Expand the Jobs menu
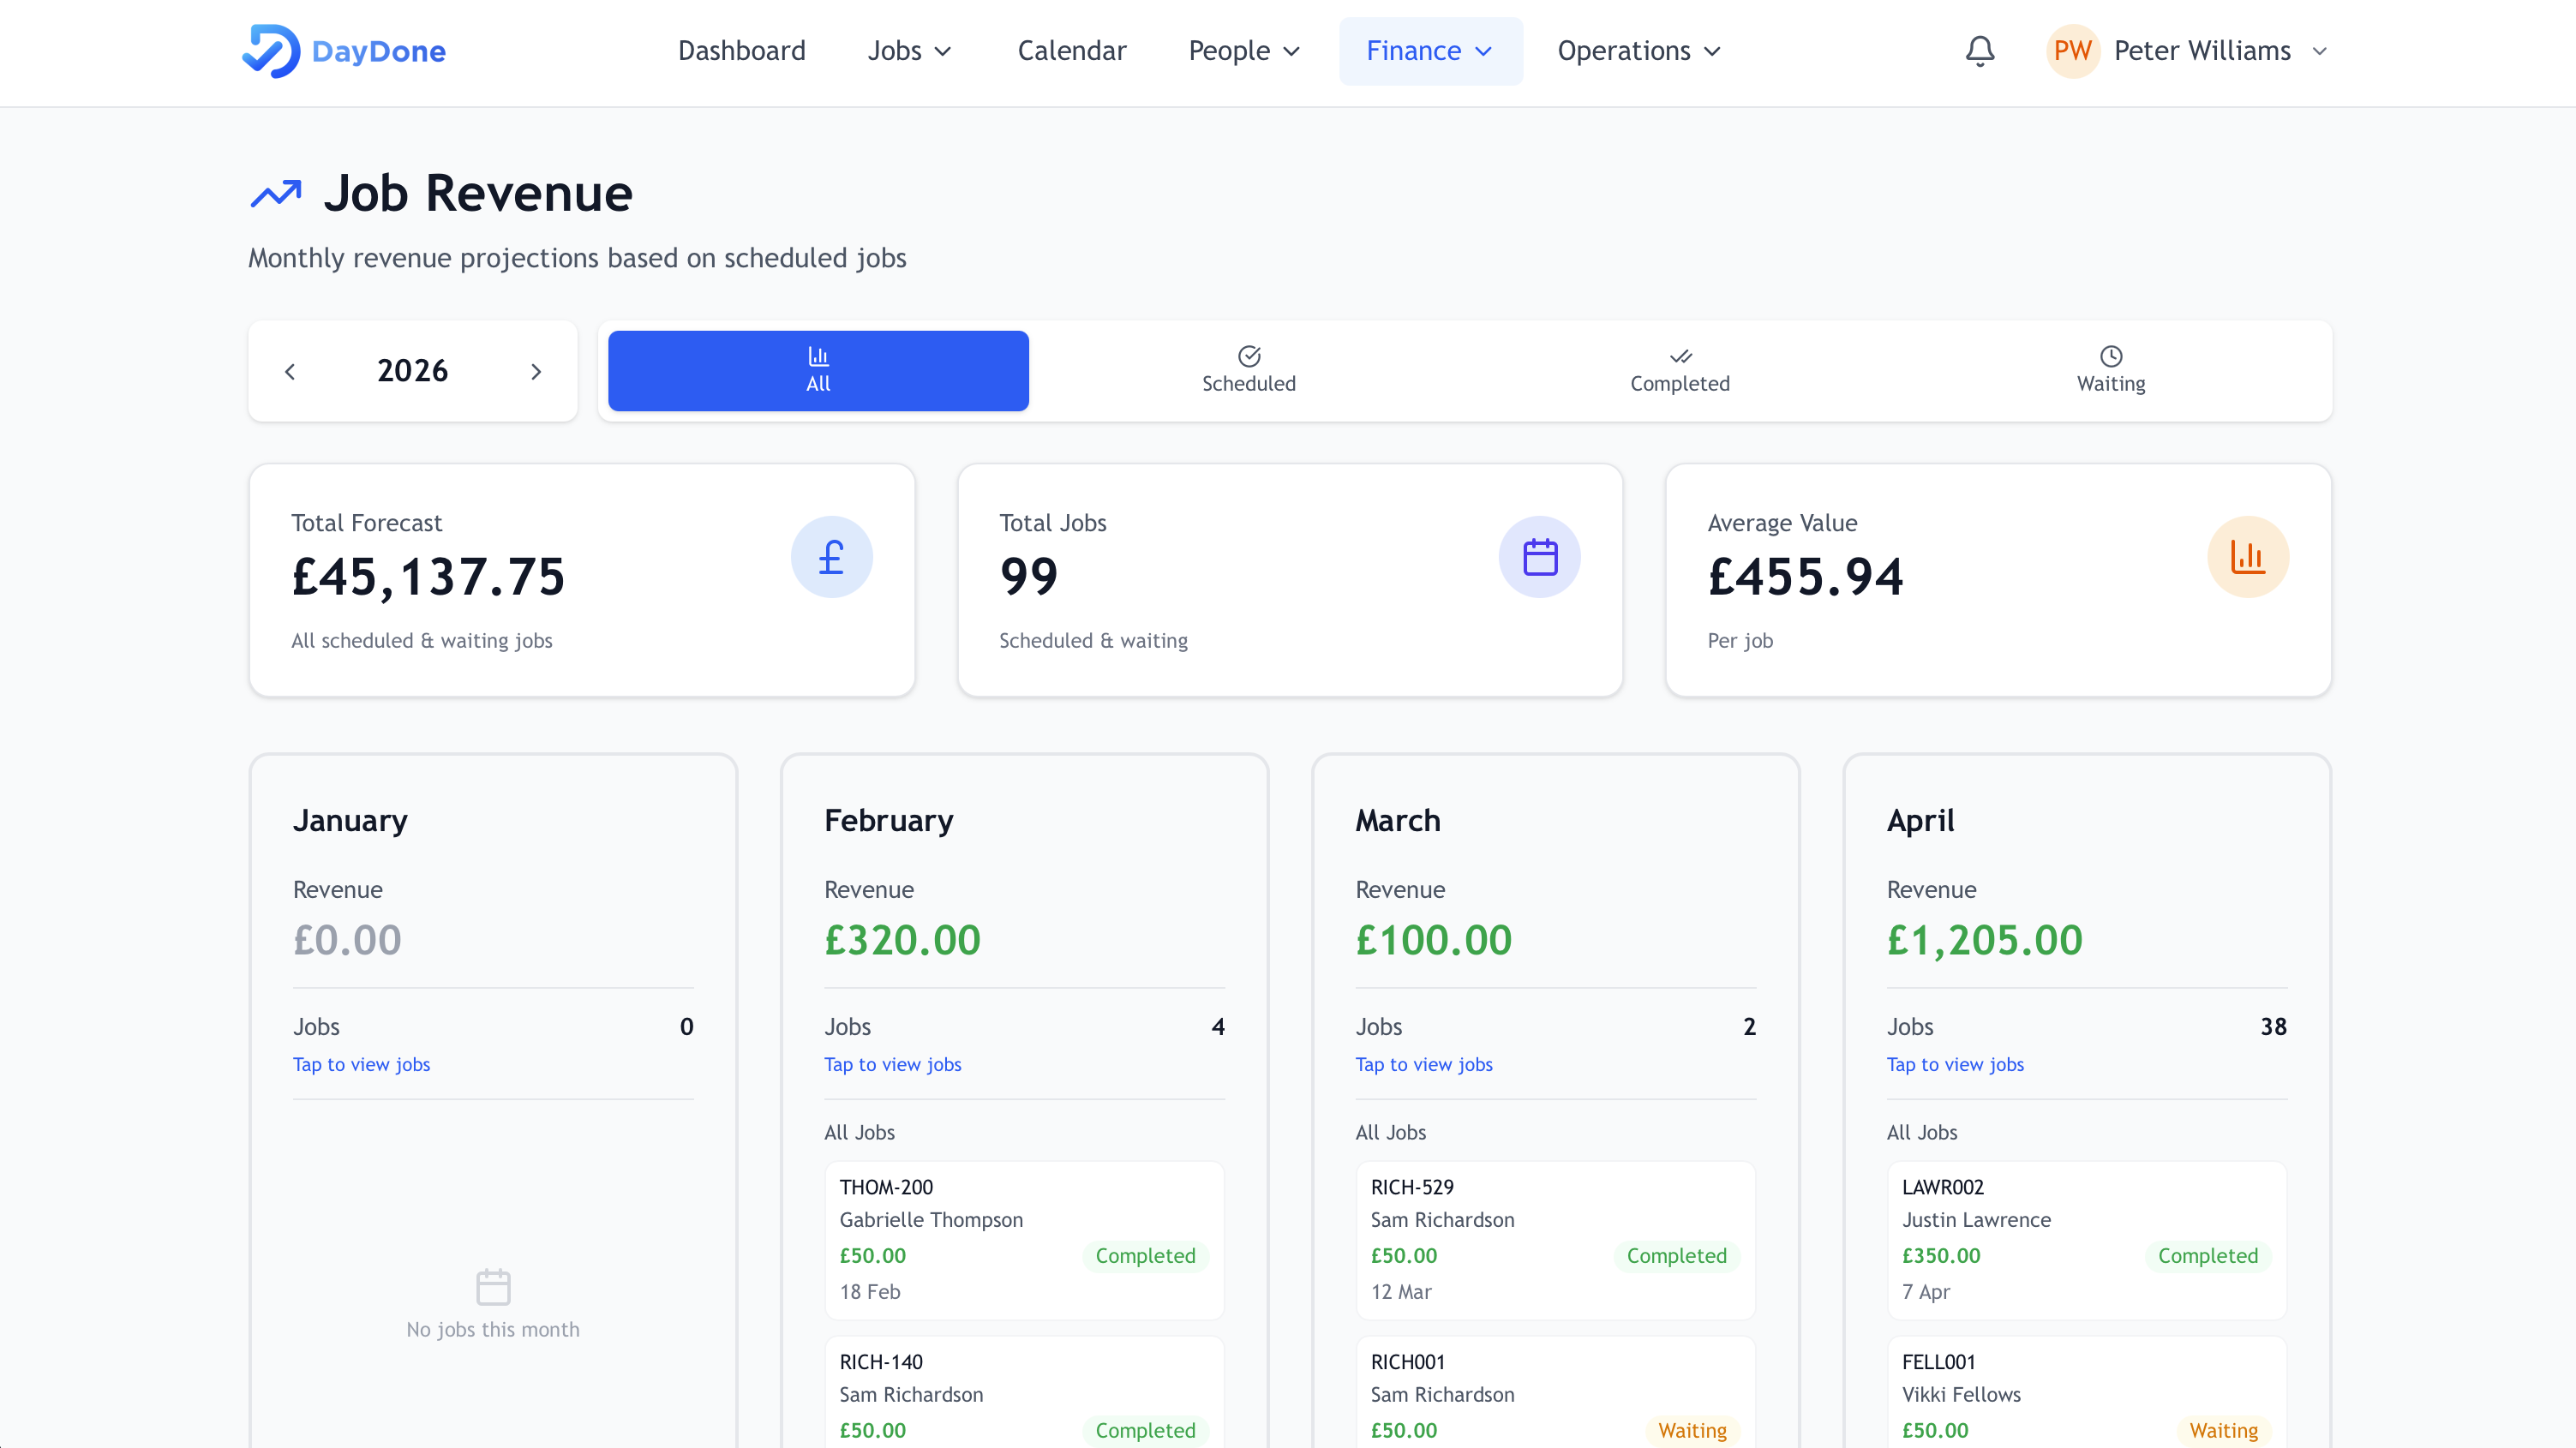2576x1448 pixels. coord(909,51)
